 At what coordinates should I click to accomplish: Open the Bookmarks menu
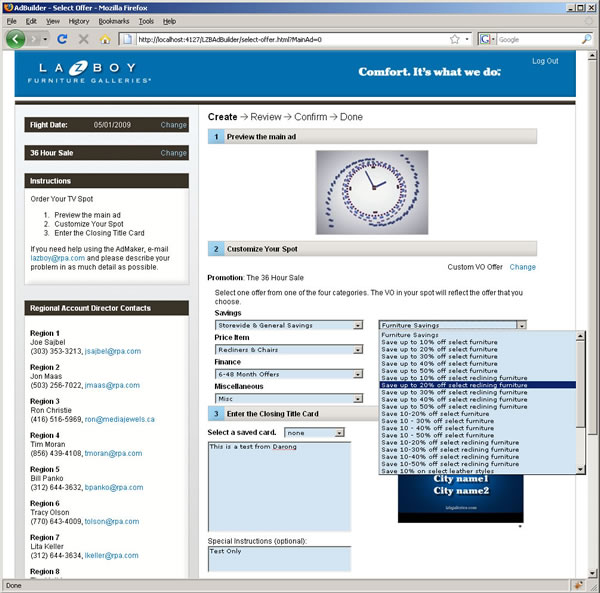113,20
